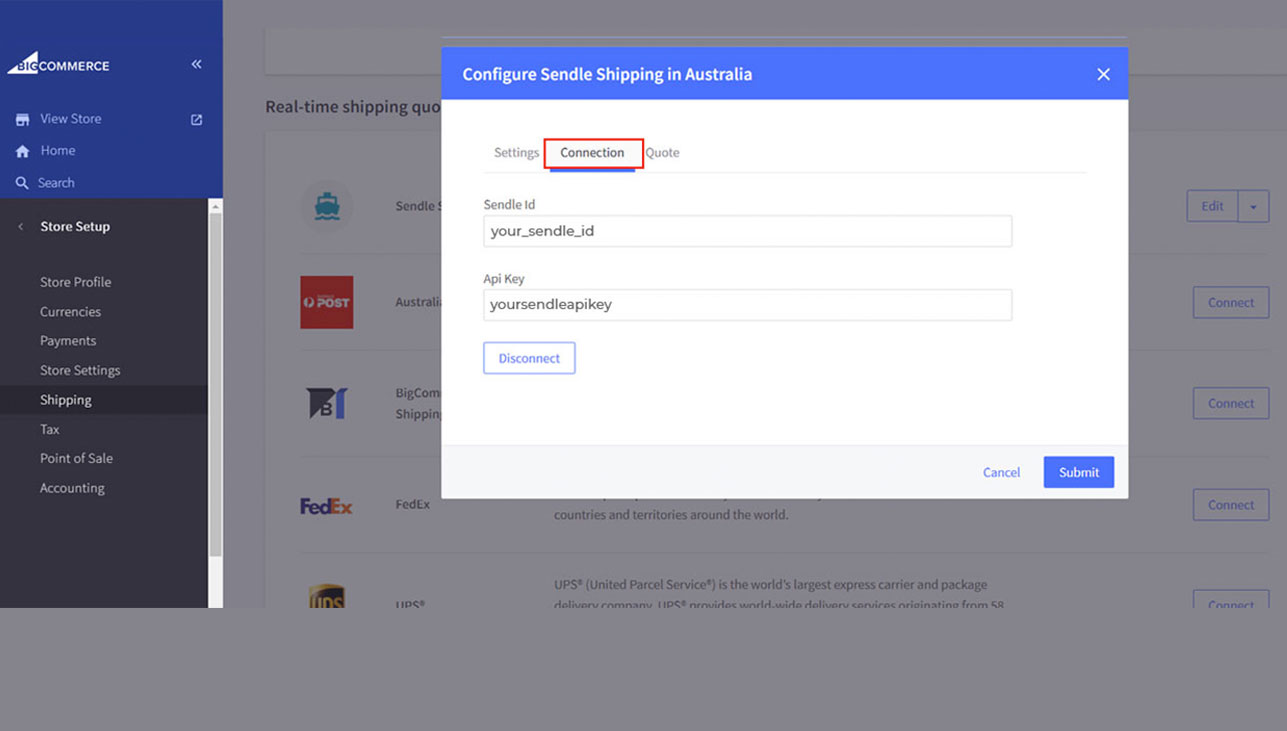Viewport: 1287px width, 731px height.
Task: Click the Cancel link in dialog
Action: click(1001, 472)
